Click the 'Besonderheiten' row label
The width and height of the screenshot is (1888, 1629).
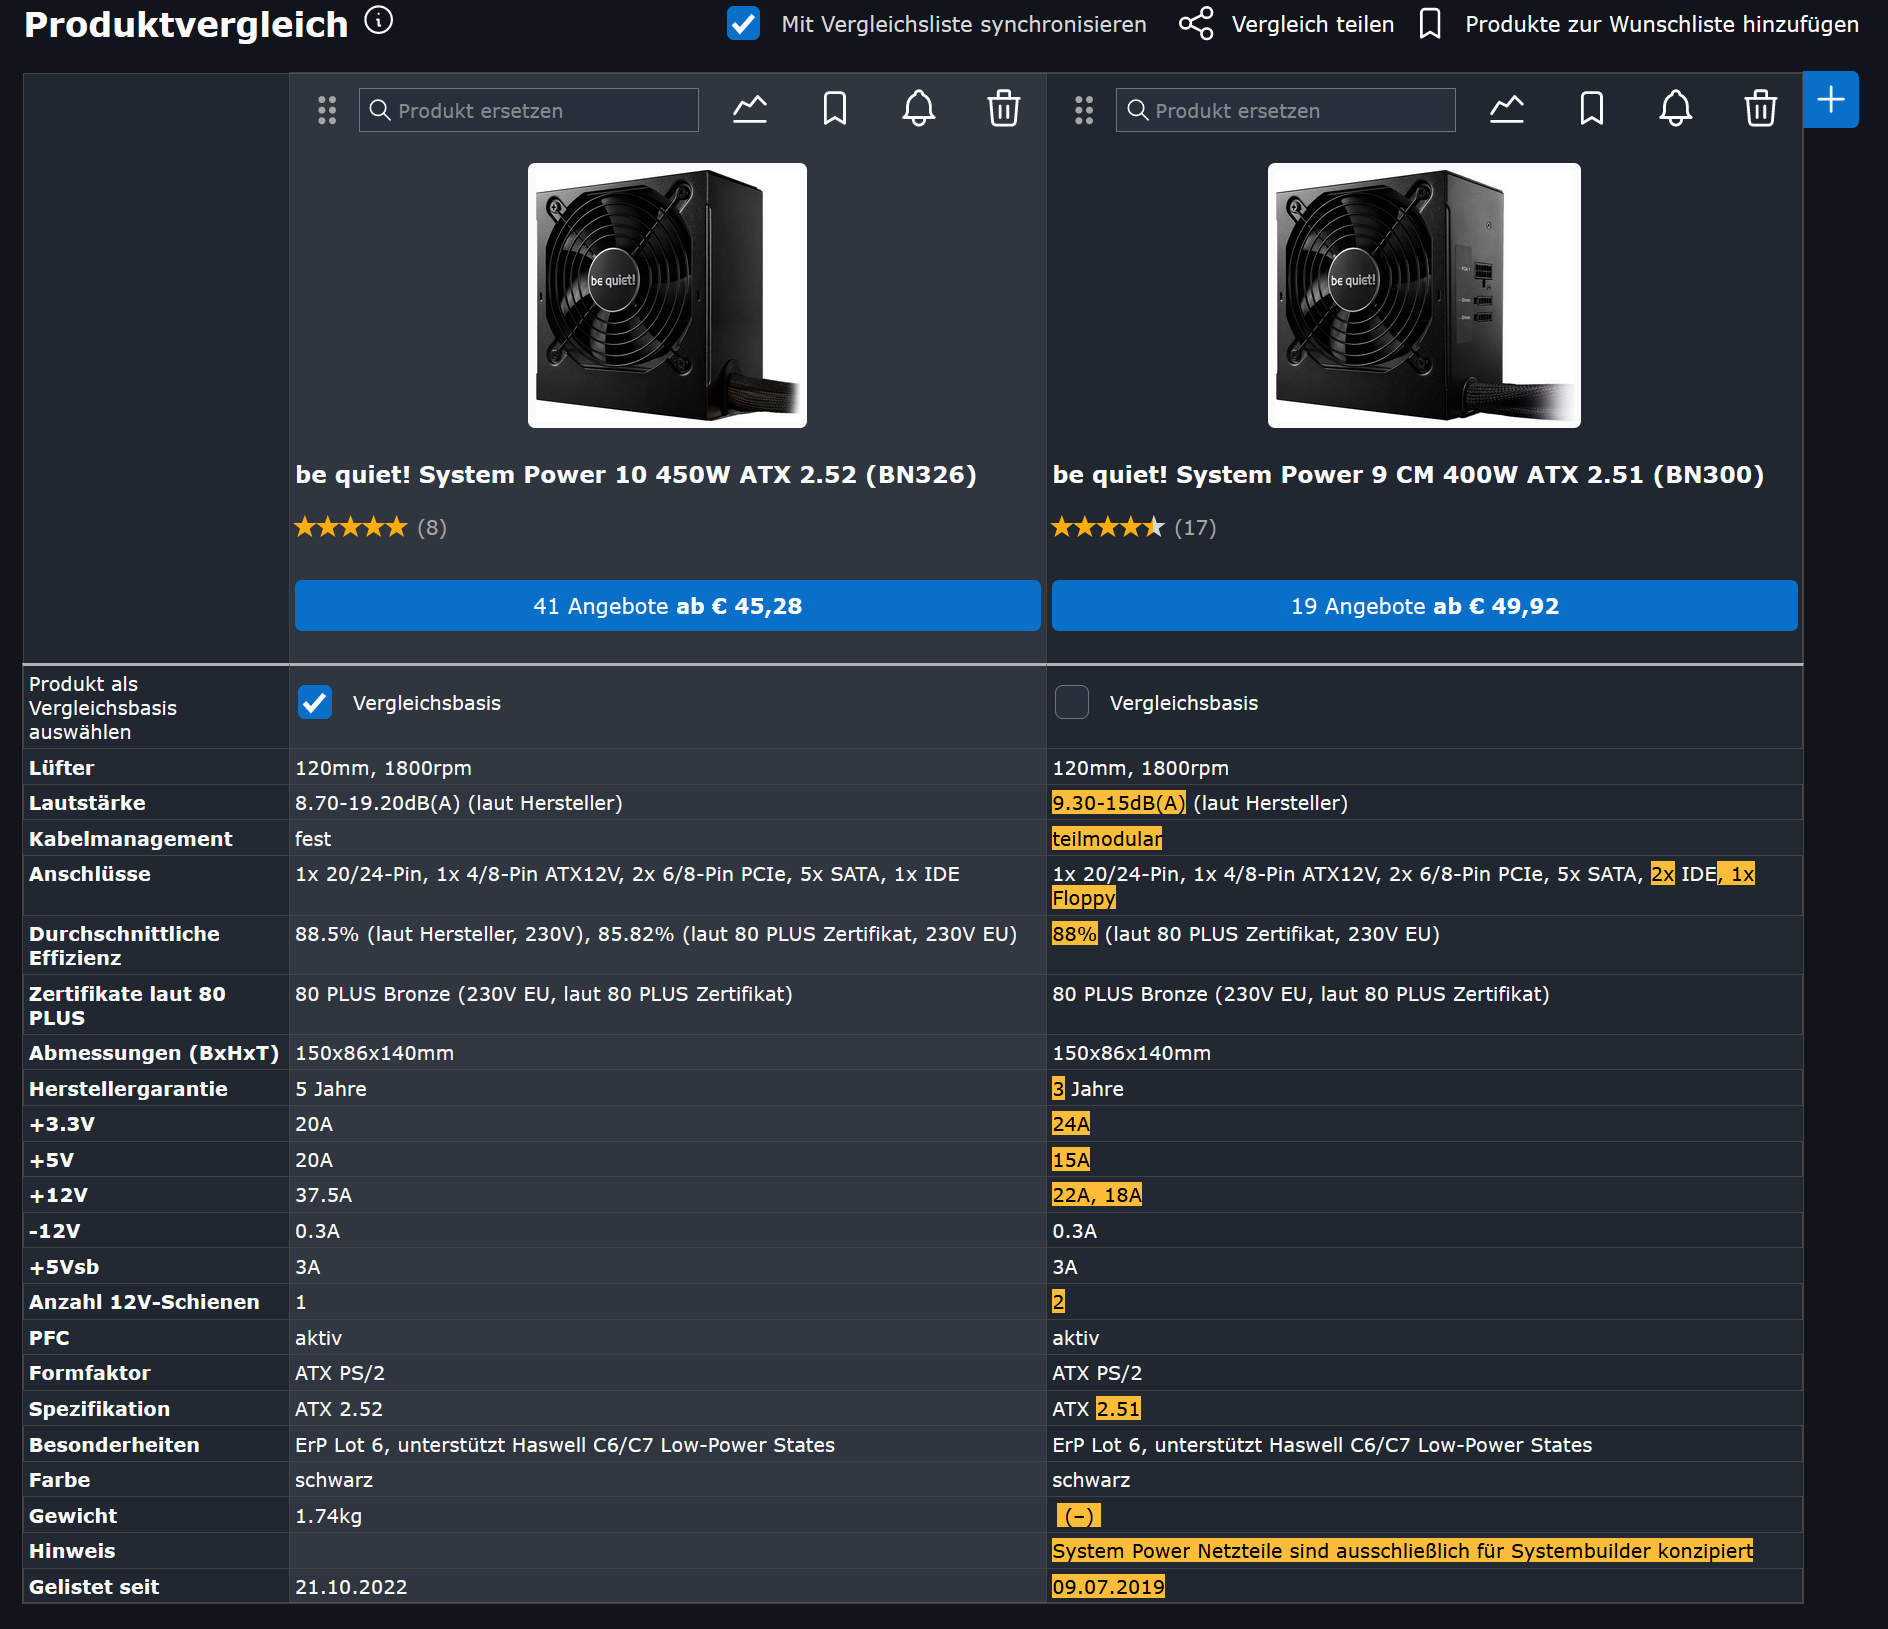(114, 1445)
